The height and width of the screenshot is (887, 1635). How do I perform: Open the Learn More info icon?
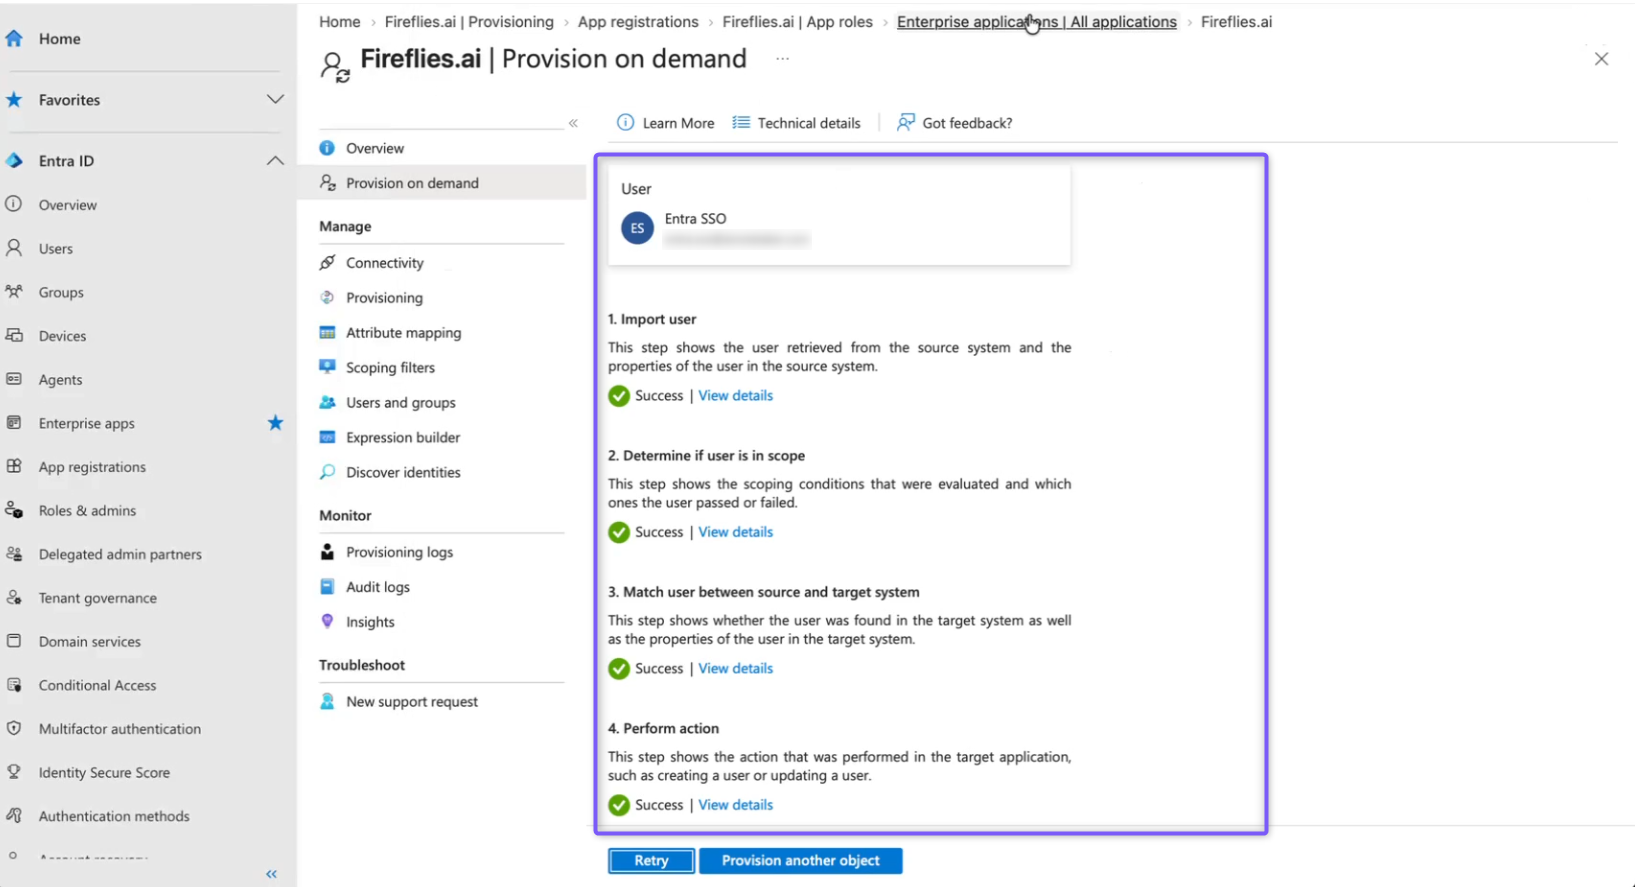(625, 123)
